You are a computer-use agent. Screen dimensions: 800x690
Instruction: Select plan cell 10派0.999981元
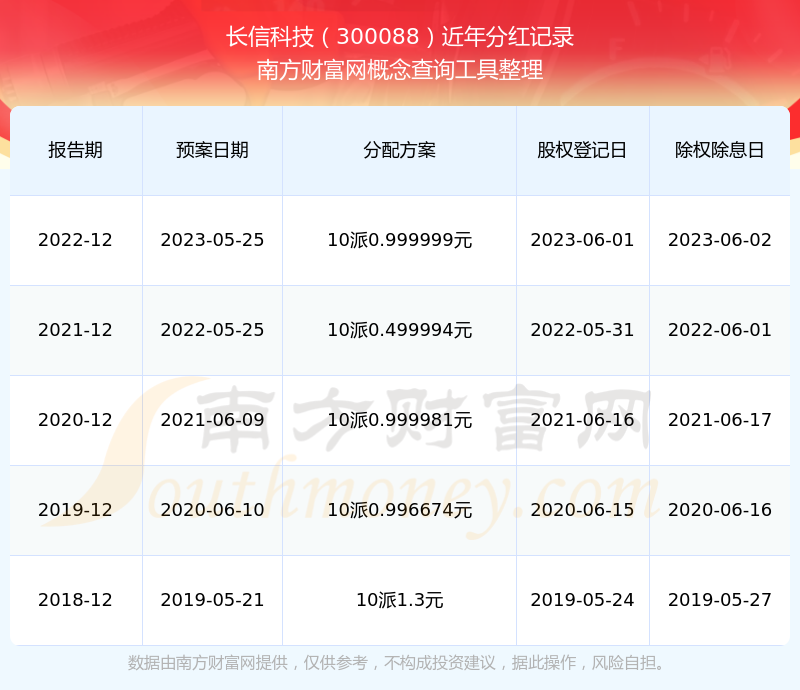tap(399, 420)
